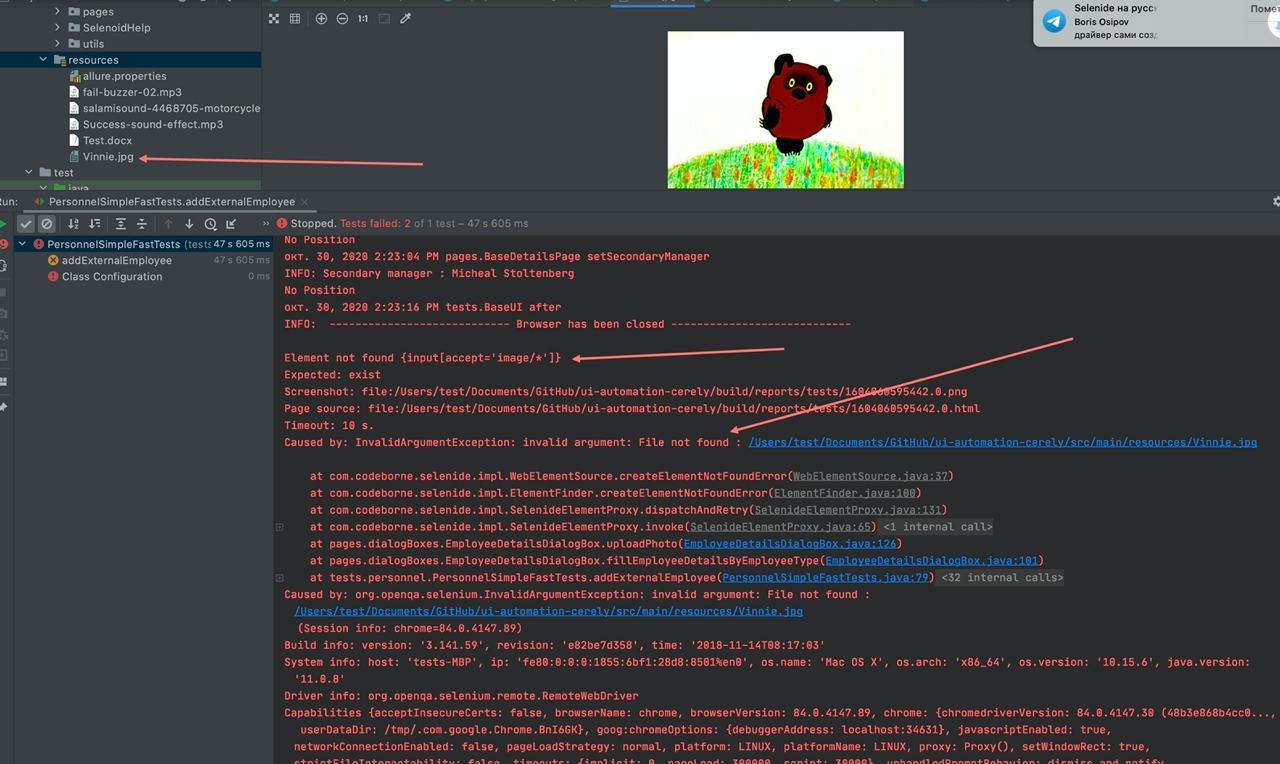The image size is (1280, 764).
Task: Open test history clock icon
Action: [x=210, y=224]
